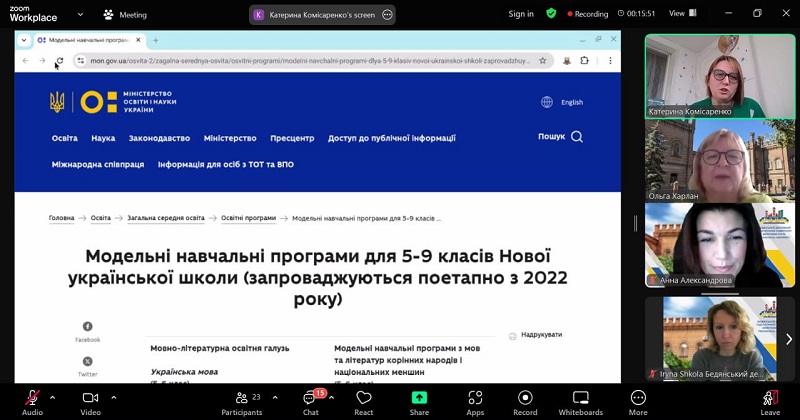
Task: Click the avatar extension icon in toolbar
Action: point(567,61)
